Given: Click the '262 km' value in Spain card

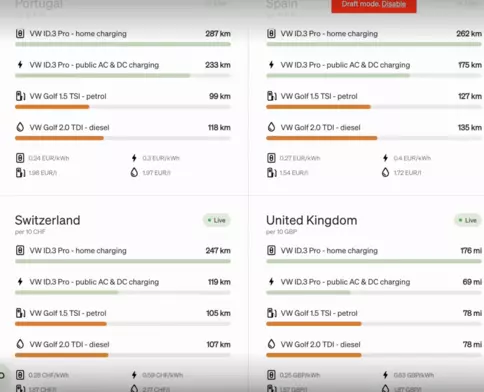Looking at the screenshot, I should (x=469, y=34).
